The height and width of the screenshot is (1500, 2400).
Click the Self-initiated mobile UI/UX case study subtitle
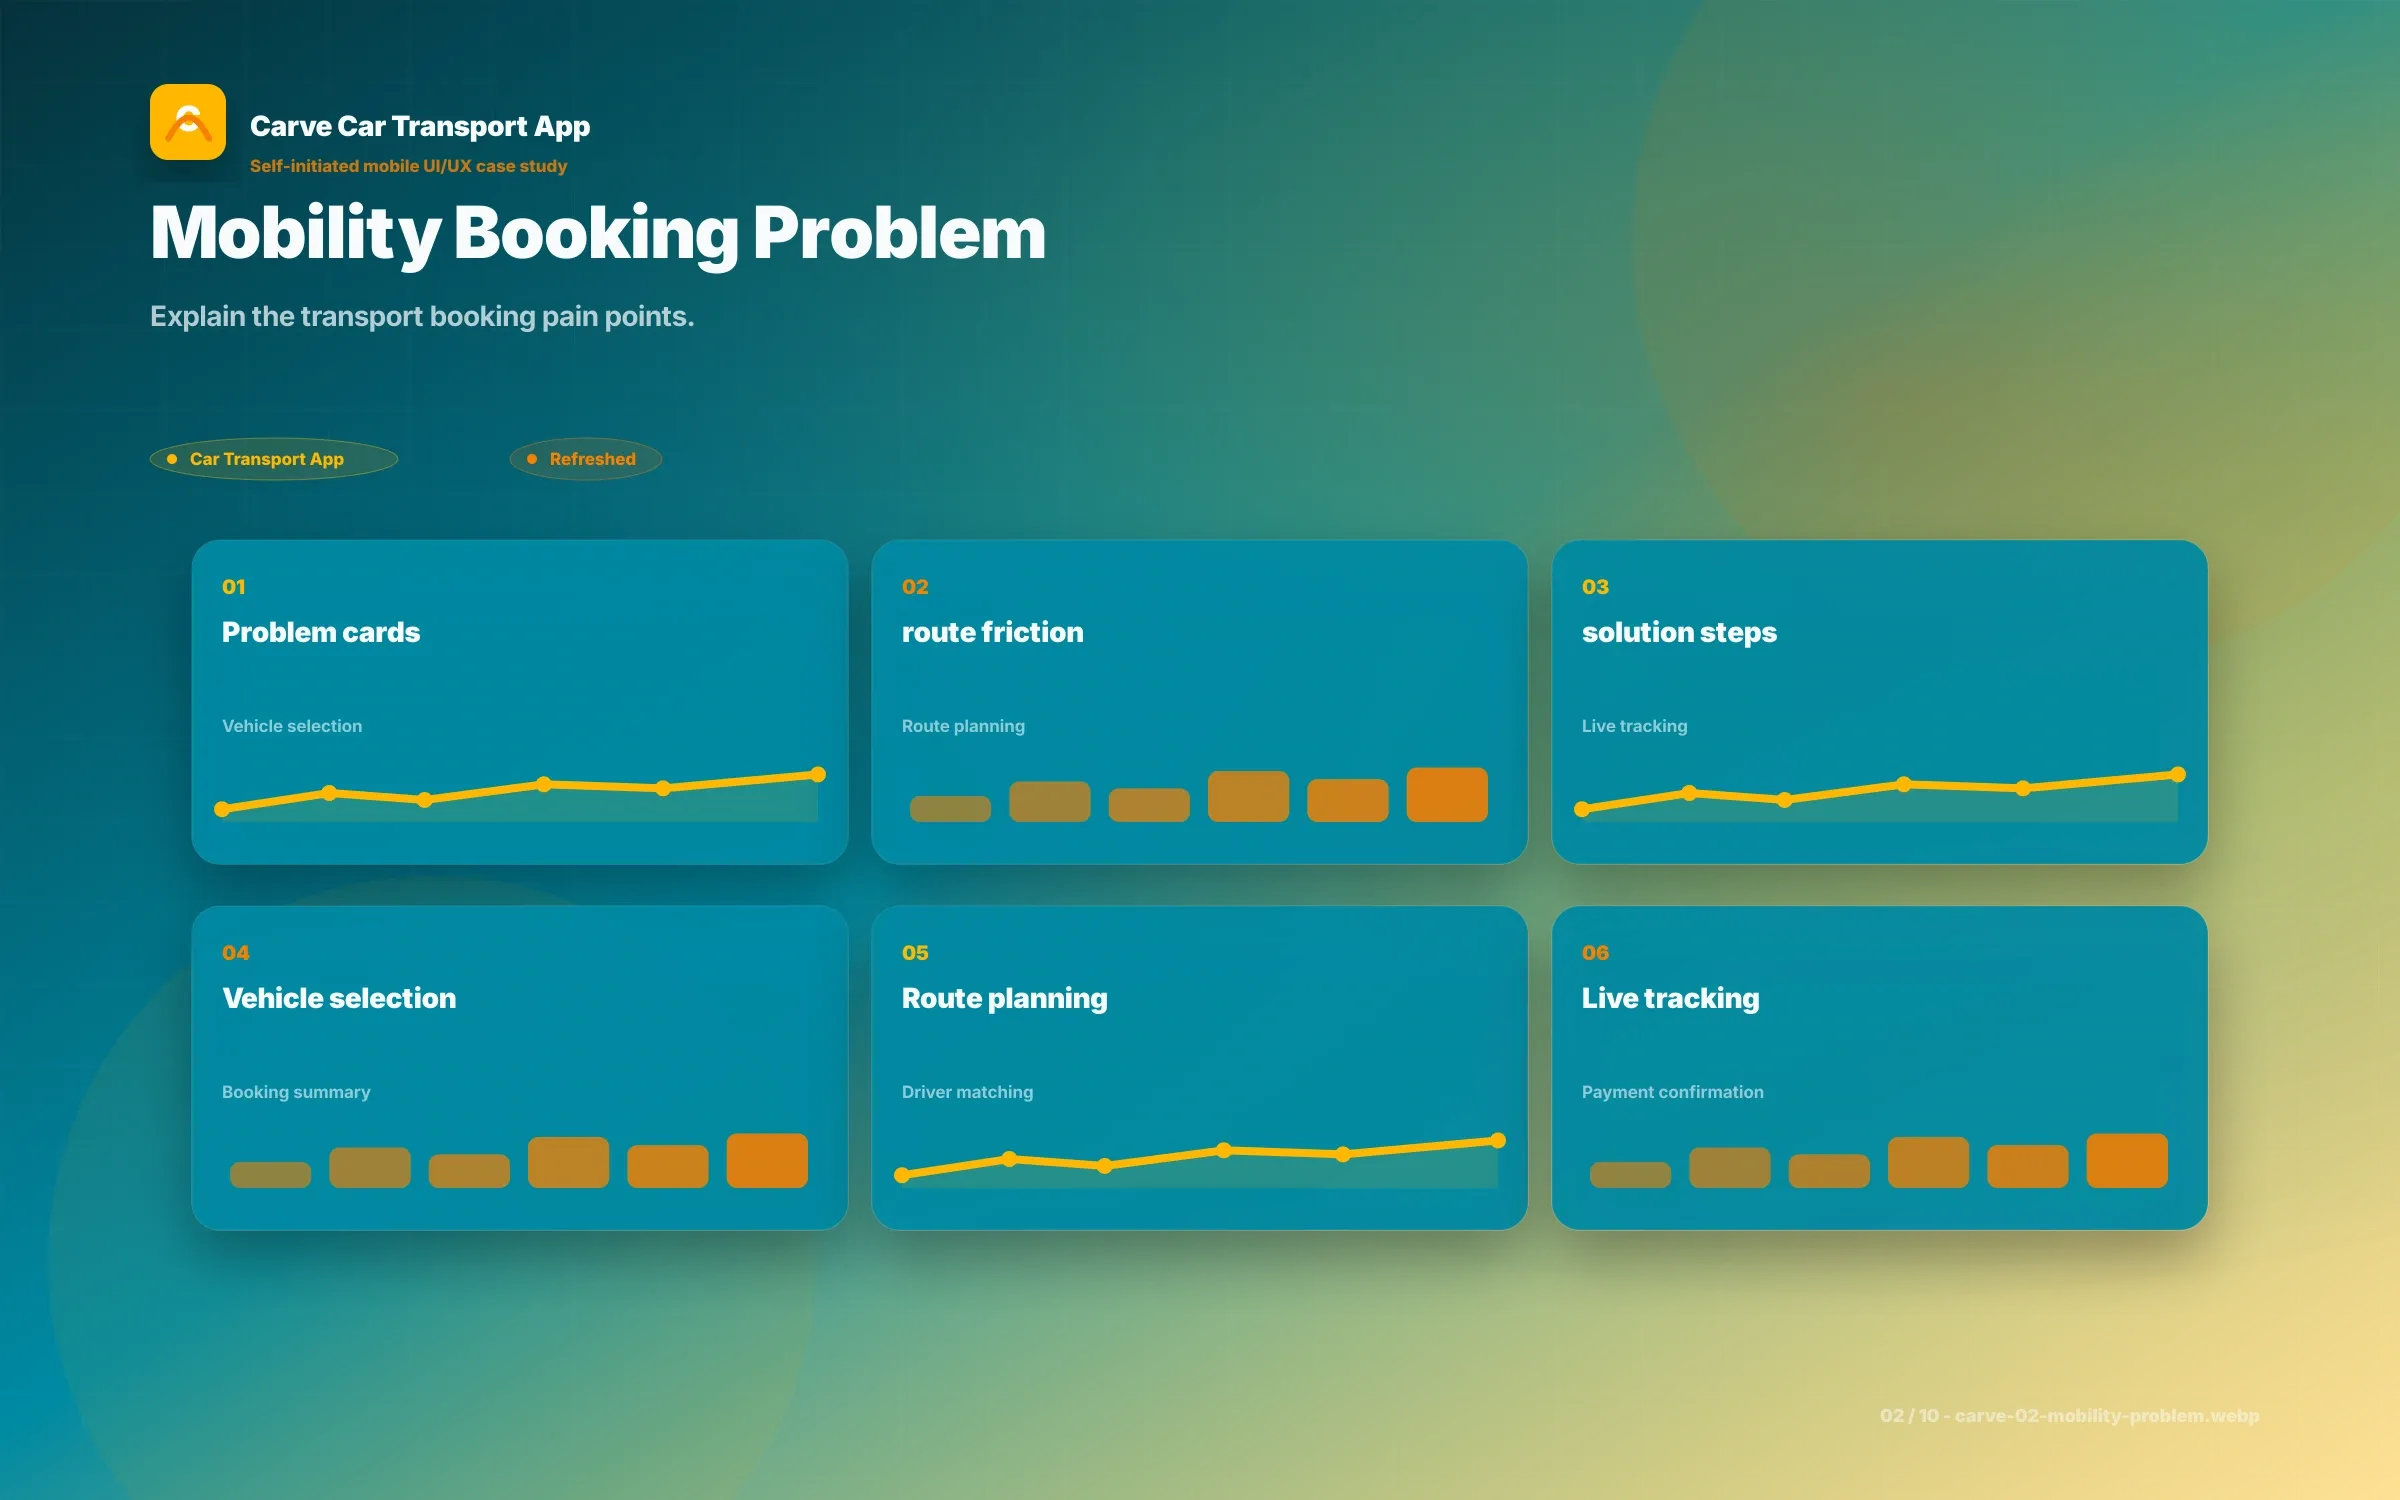pos(408,166)
